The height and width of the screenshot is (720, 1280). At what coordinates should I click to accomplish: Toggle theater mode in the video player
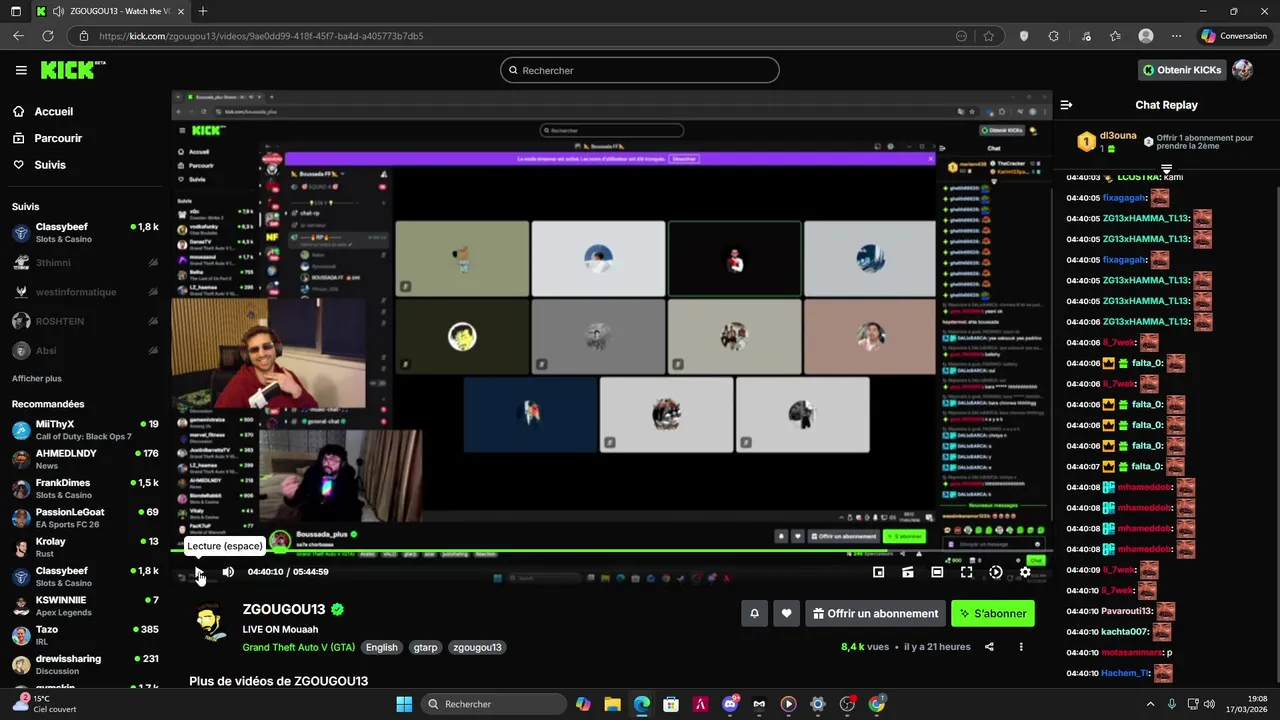coord(937,572)
